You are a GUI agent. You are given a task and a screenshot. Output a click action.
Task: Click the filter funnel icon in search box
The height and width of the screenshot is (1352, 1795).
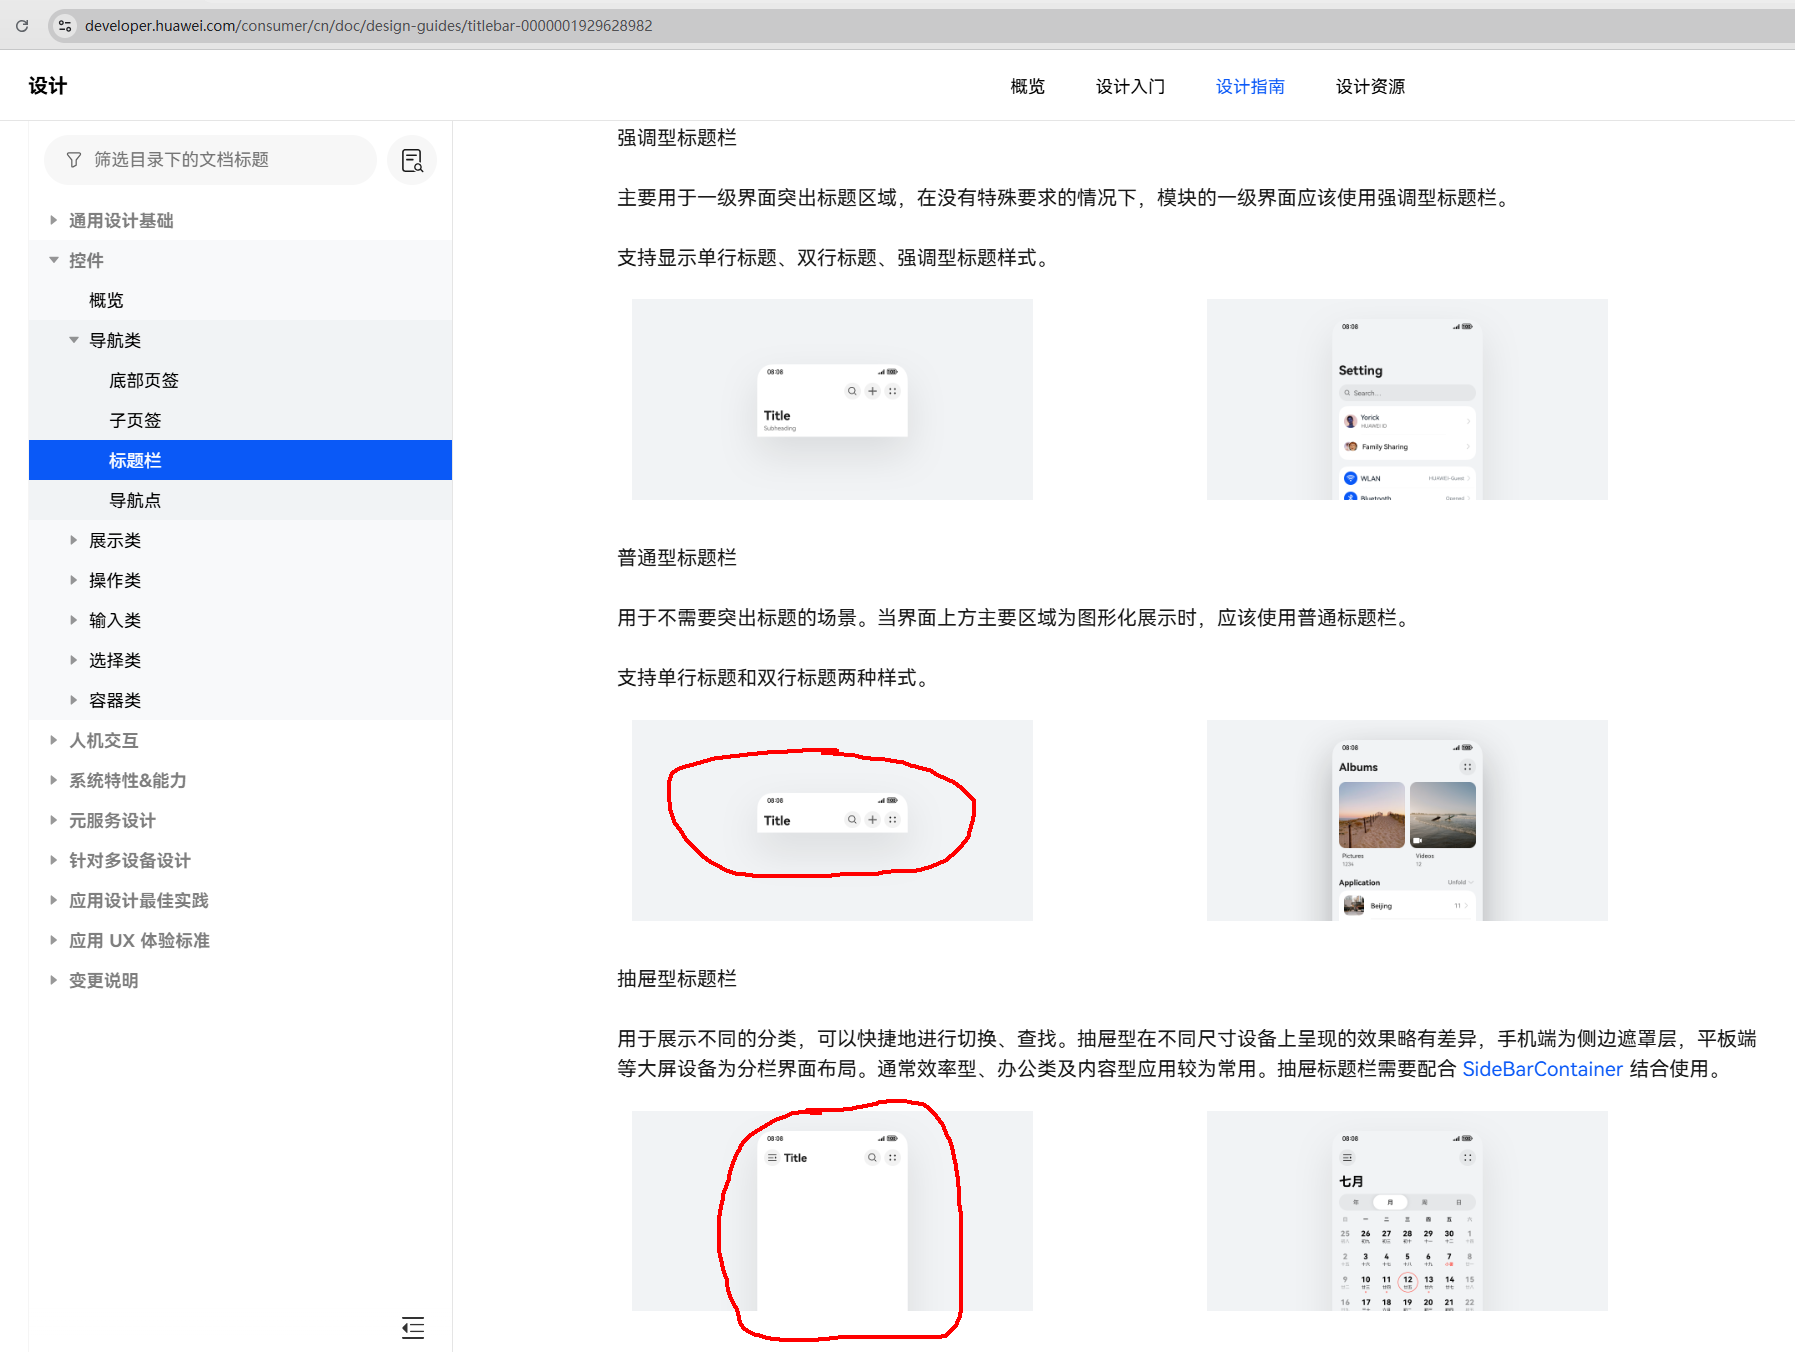pyautogui.click(x=74, y=160)
